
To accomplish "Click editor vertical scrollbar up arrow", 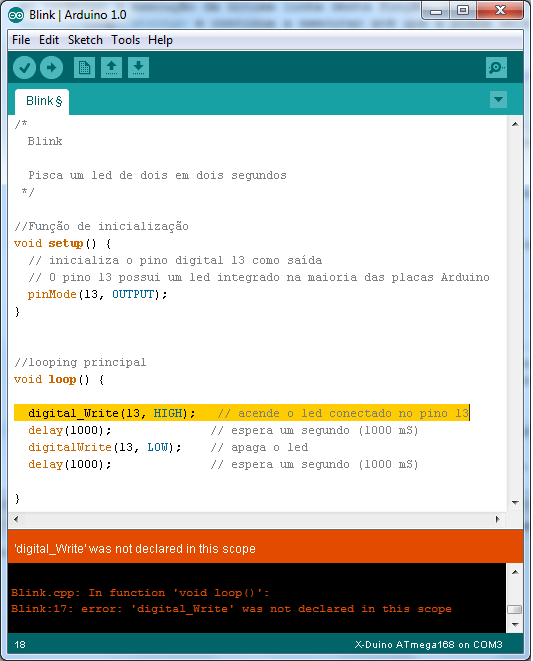I will 515,124.
